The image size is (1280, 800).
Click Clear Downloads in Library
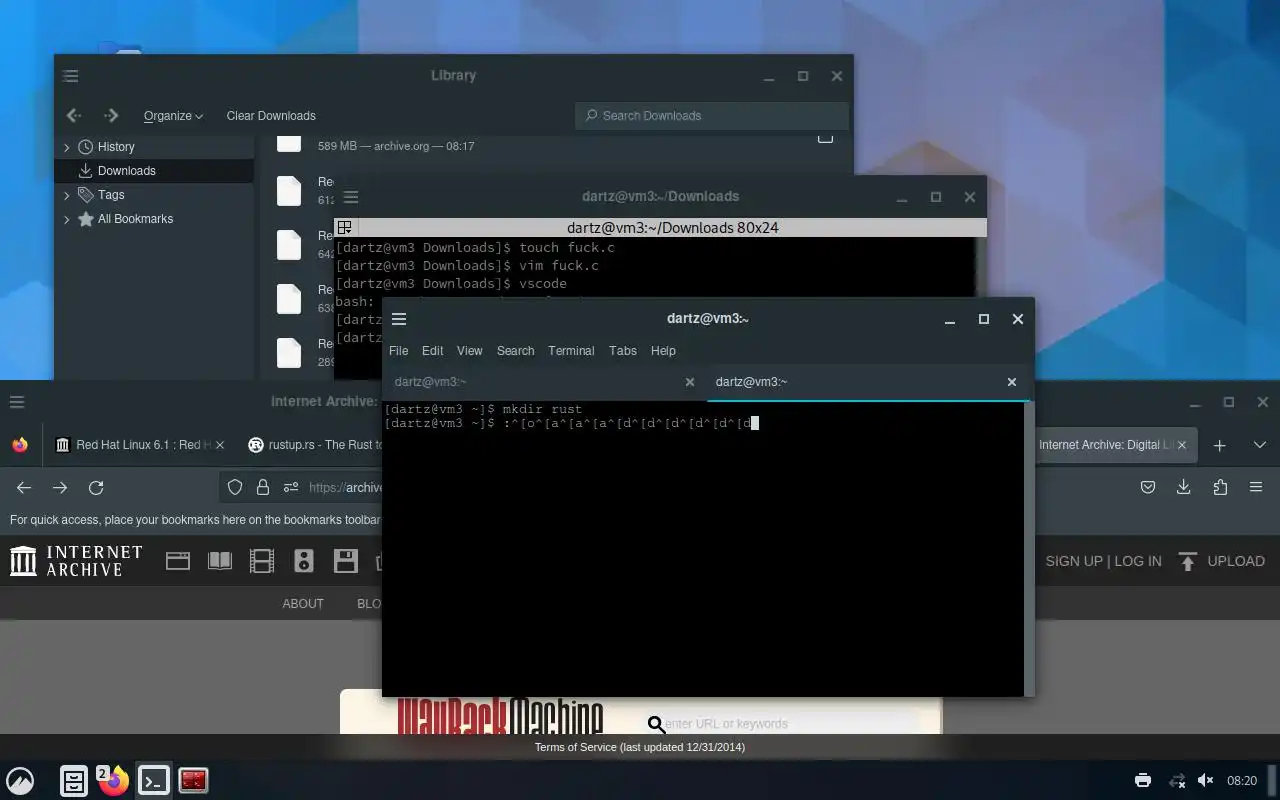tap(271, 116)
